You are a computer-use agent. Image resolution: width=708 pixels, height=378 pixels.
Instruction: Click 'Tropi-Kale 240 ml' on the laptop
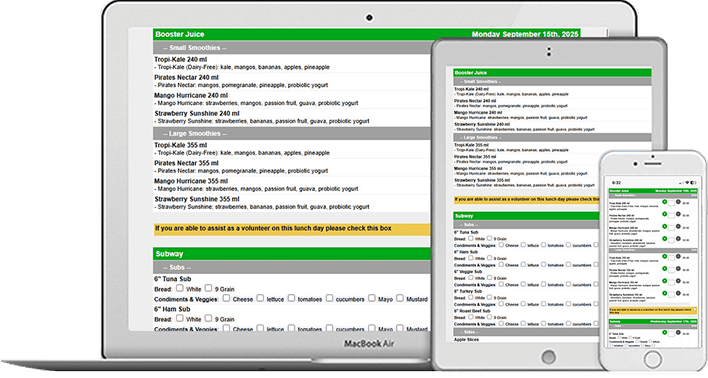click(181, 59)
